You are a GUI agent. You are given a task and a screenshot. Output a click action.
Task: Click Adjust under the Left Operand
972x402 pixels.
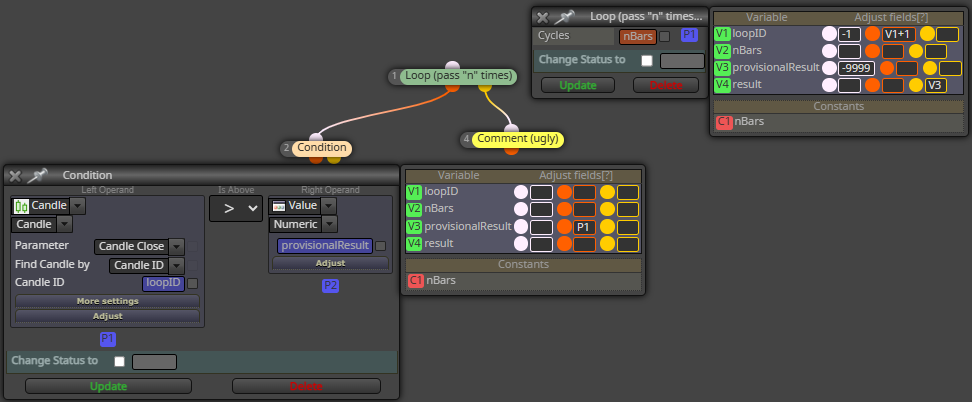click(108, 316)
